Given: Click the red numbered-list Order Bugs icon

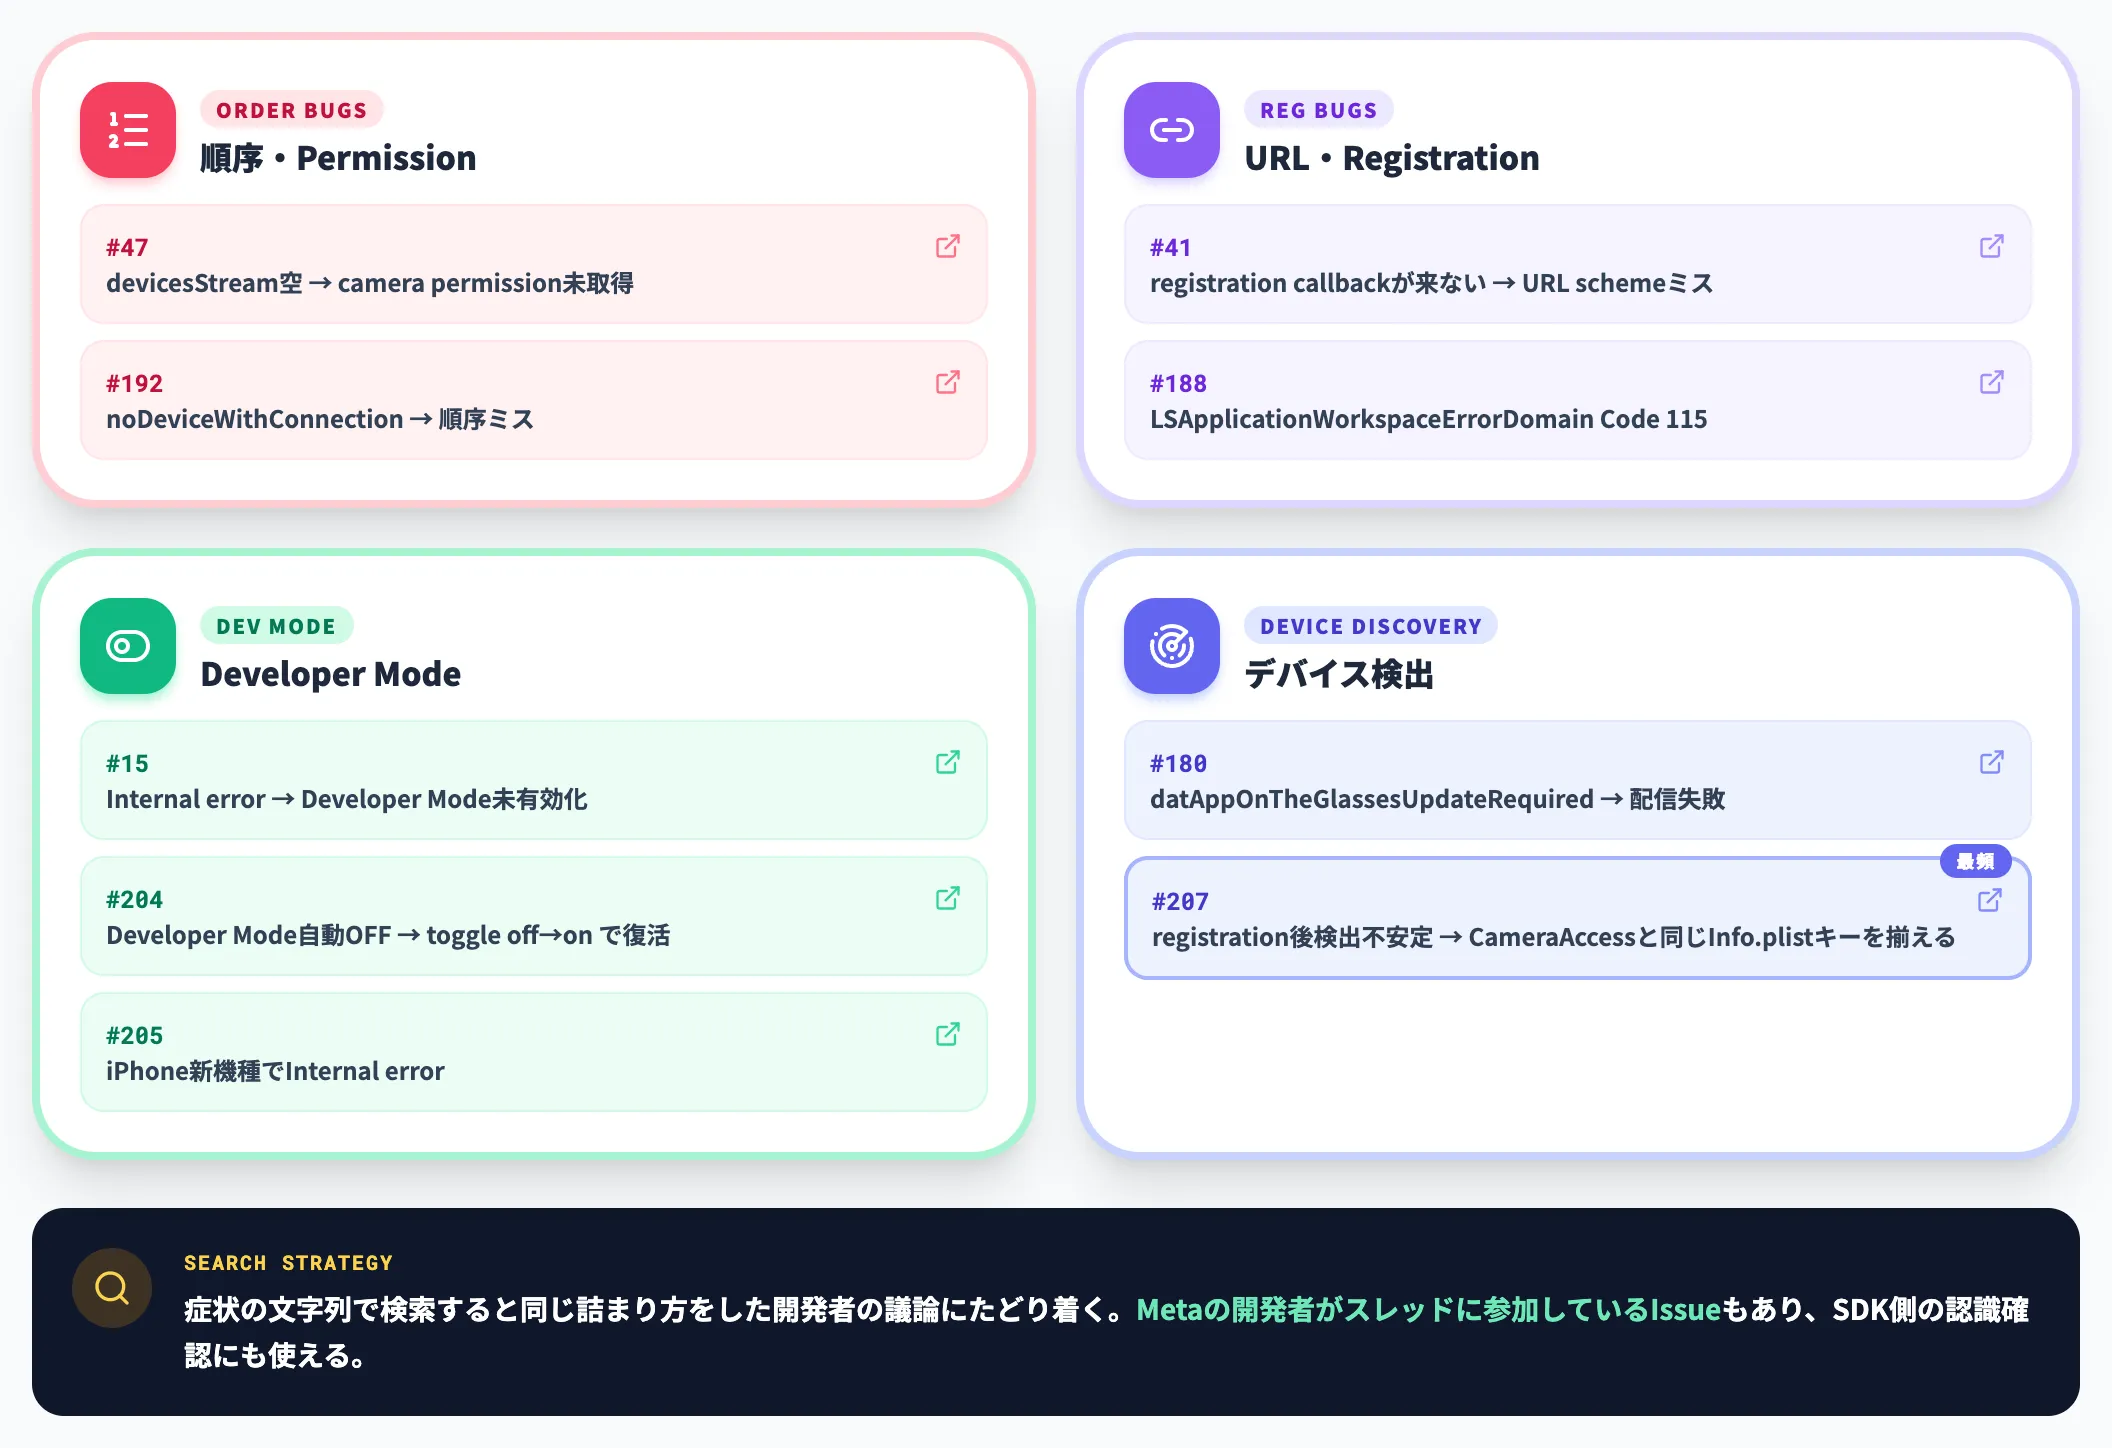Looking at the screenshot, I should [x=128, y=130].
